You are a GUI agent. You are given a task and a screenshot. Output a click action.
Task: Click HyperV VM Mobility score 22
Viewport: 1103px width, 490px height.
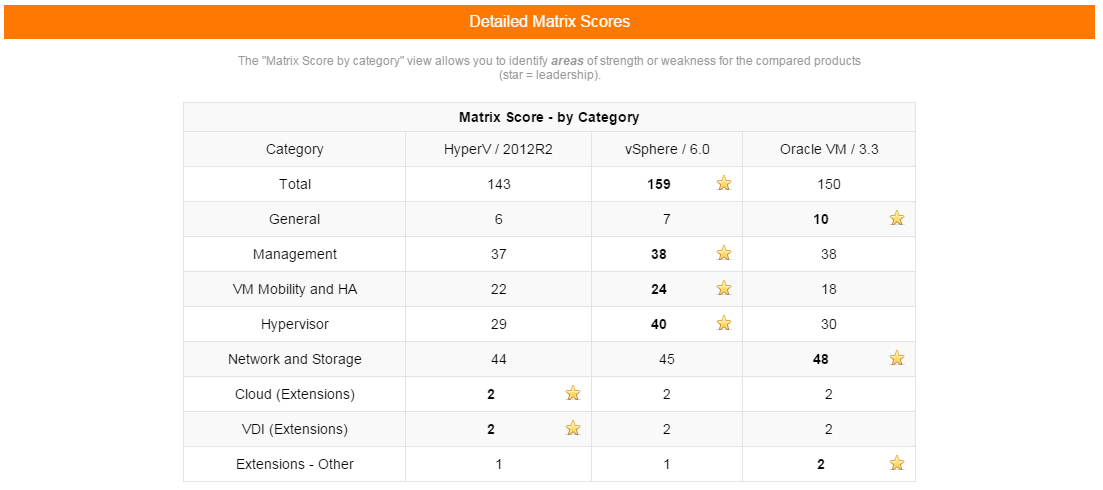point(499,289)
